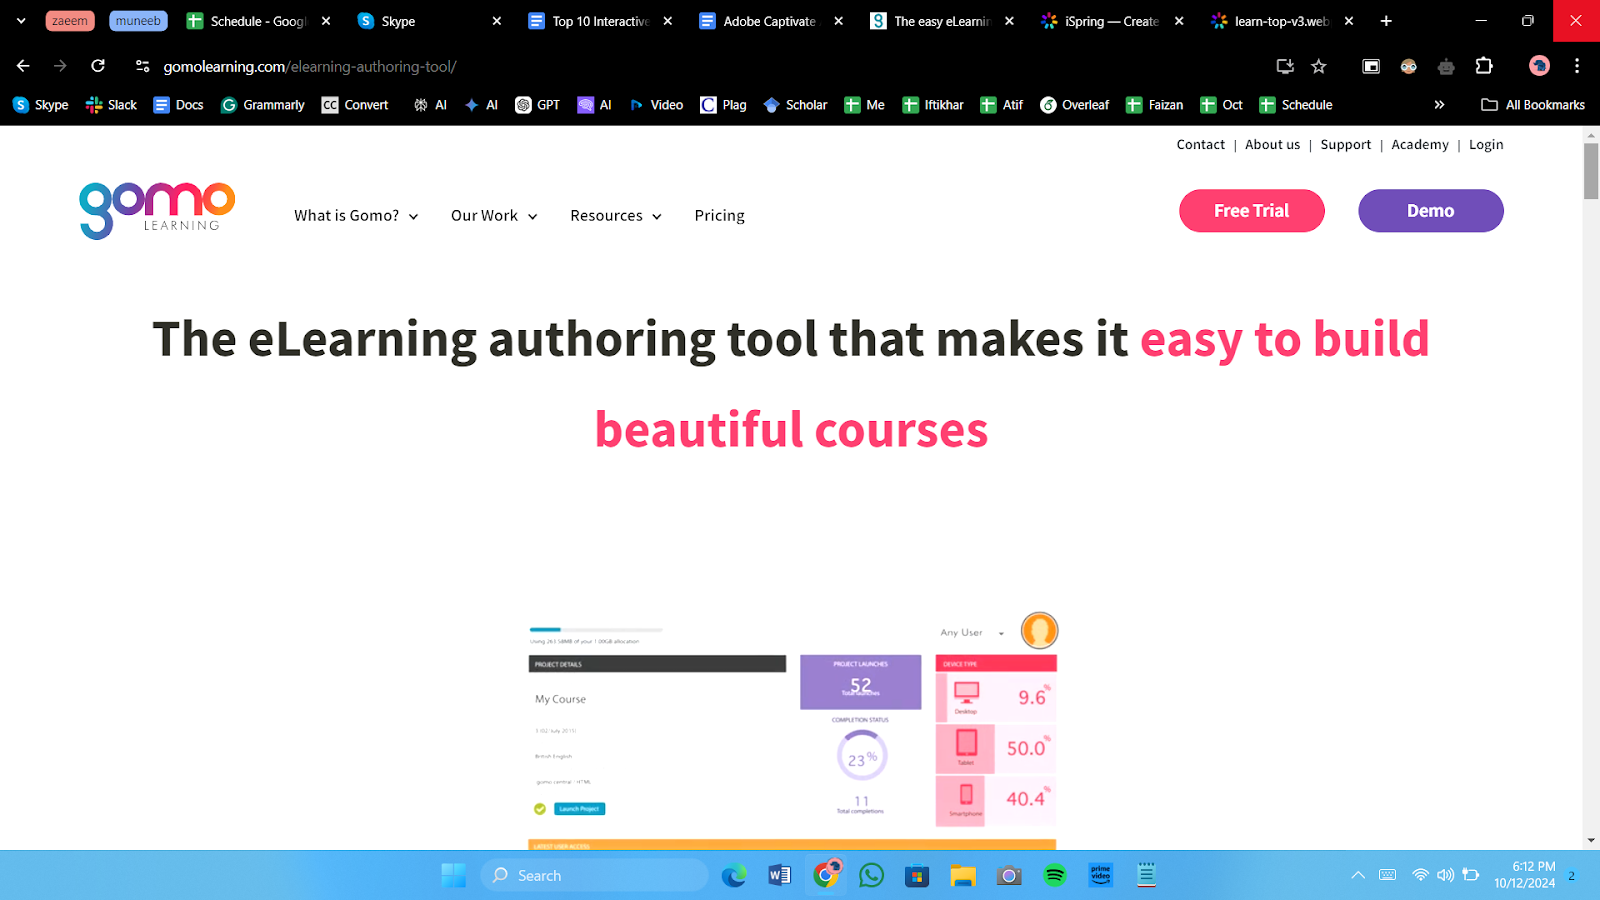Open the Skype bookmark
Screen dimensions: 1600x900
pyautogui.click(x=41, y=105)
